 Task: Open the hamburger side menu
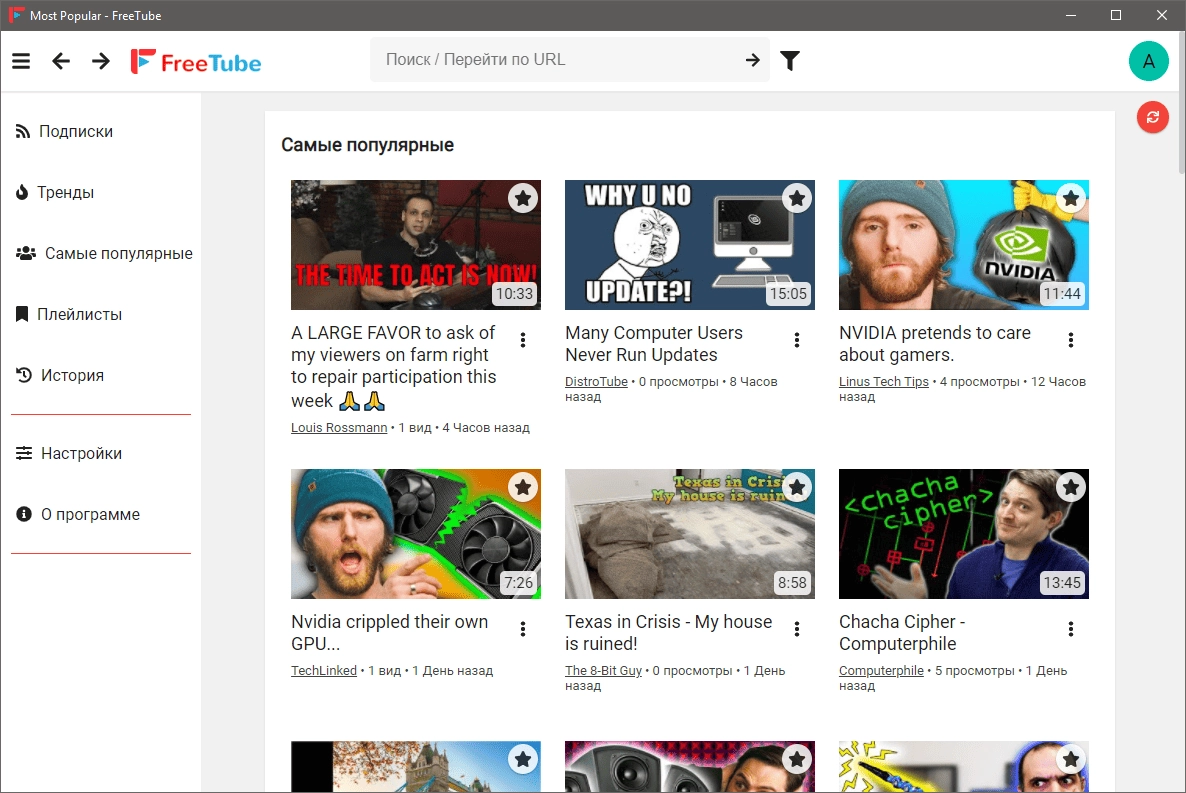click(x=21, y=61)
